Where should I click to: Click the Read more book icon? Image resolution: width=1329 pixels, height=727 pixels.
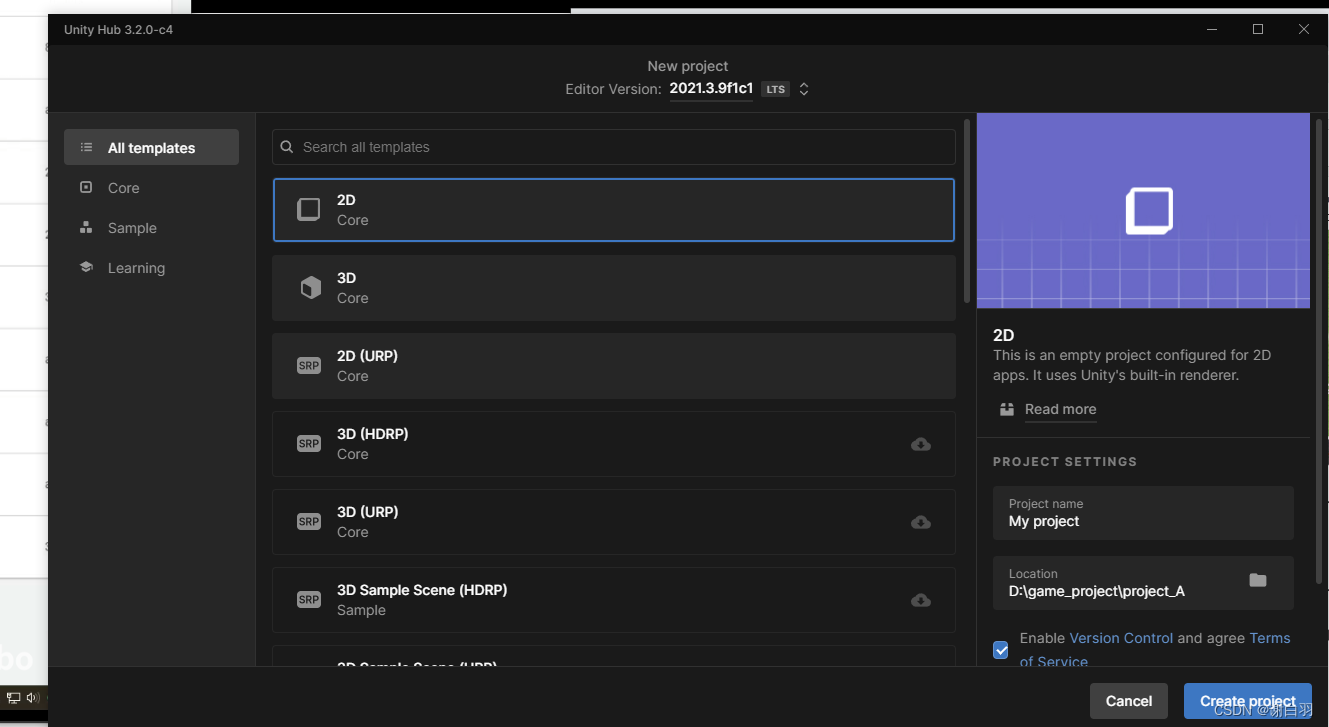(x=1007, y=409)
